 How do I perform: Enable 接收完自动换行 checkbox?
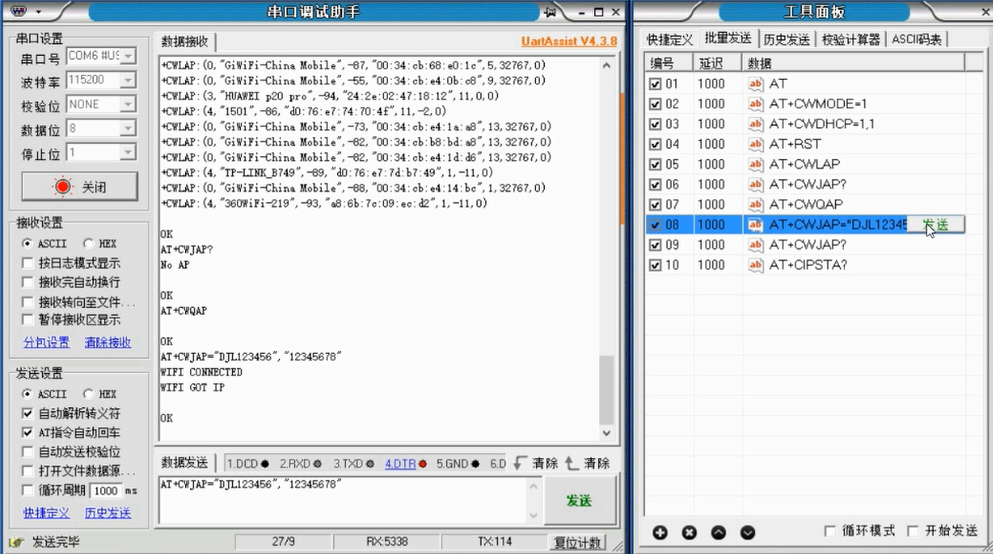point(27,282)
